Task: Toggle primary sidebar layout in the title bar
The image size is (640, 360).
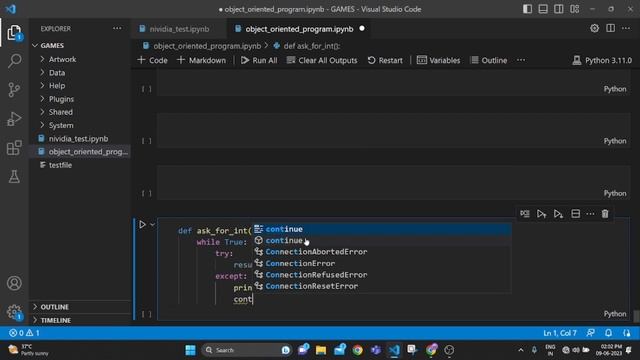Action: click(x=527, y=9)
